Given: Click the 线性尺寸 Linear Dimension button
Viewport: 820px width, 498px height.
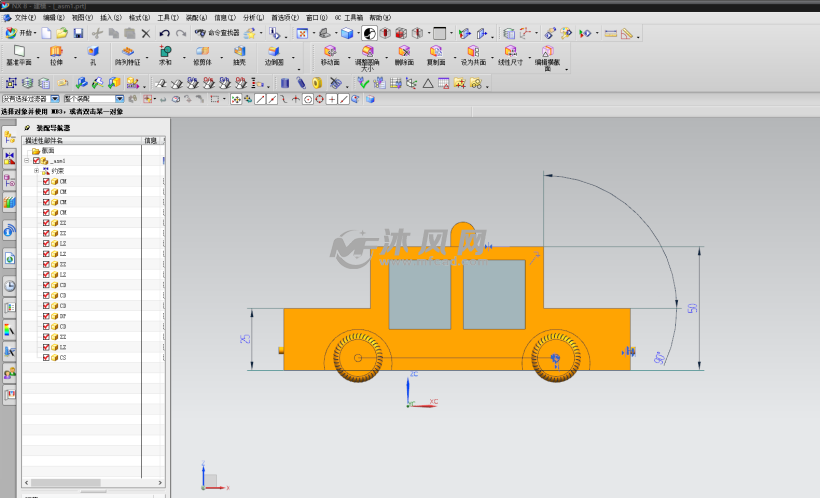Looking at the screenshot, I should (510, 56).
